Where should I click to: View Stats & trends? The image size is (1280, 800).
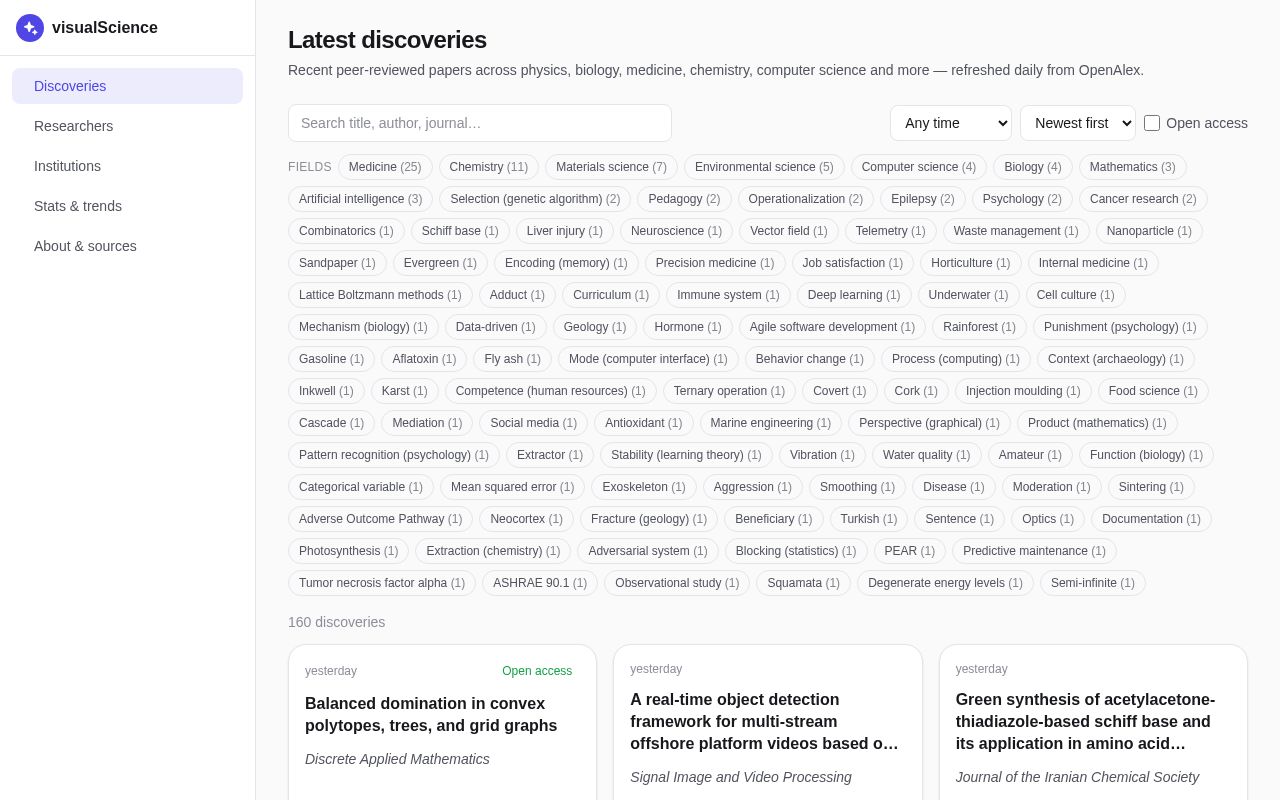[127, 206]
